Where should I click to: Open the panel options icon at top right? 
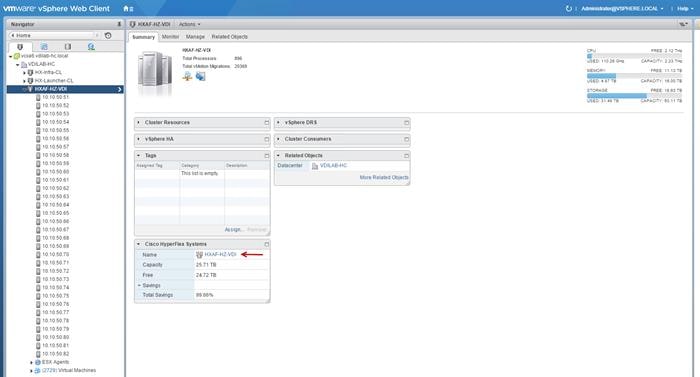point(683,24)
